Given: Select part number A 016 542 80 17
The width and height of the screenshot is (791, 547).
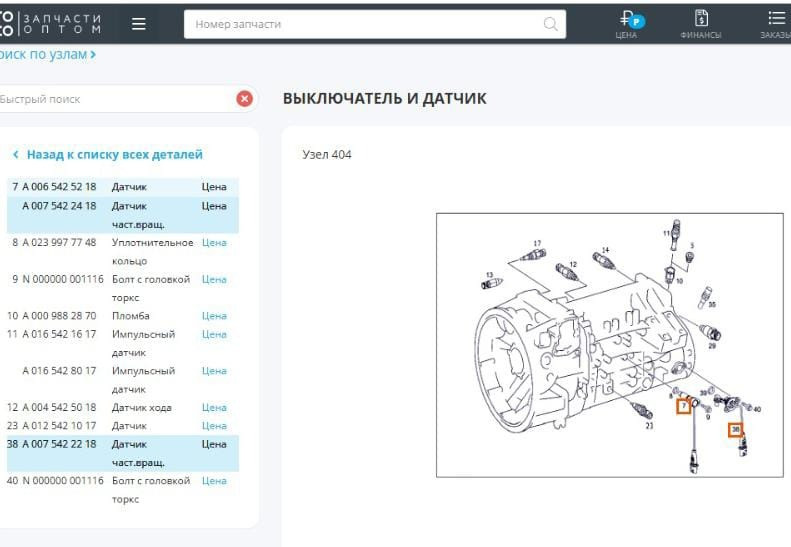Looking at the screenshot, I should pyautogui.click(x=59, y=371).
